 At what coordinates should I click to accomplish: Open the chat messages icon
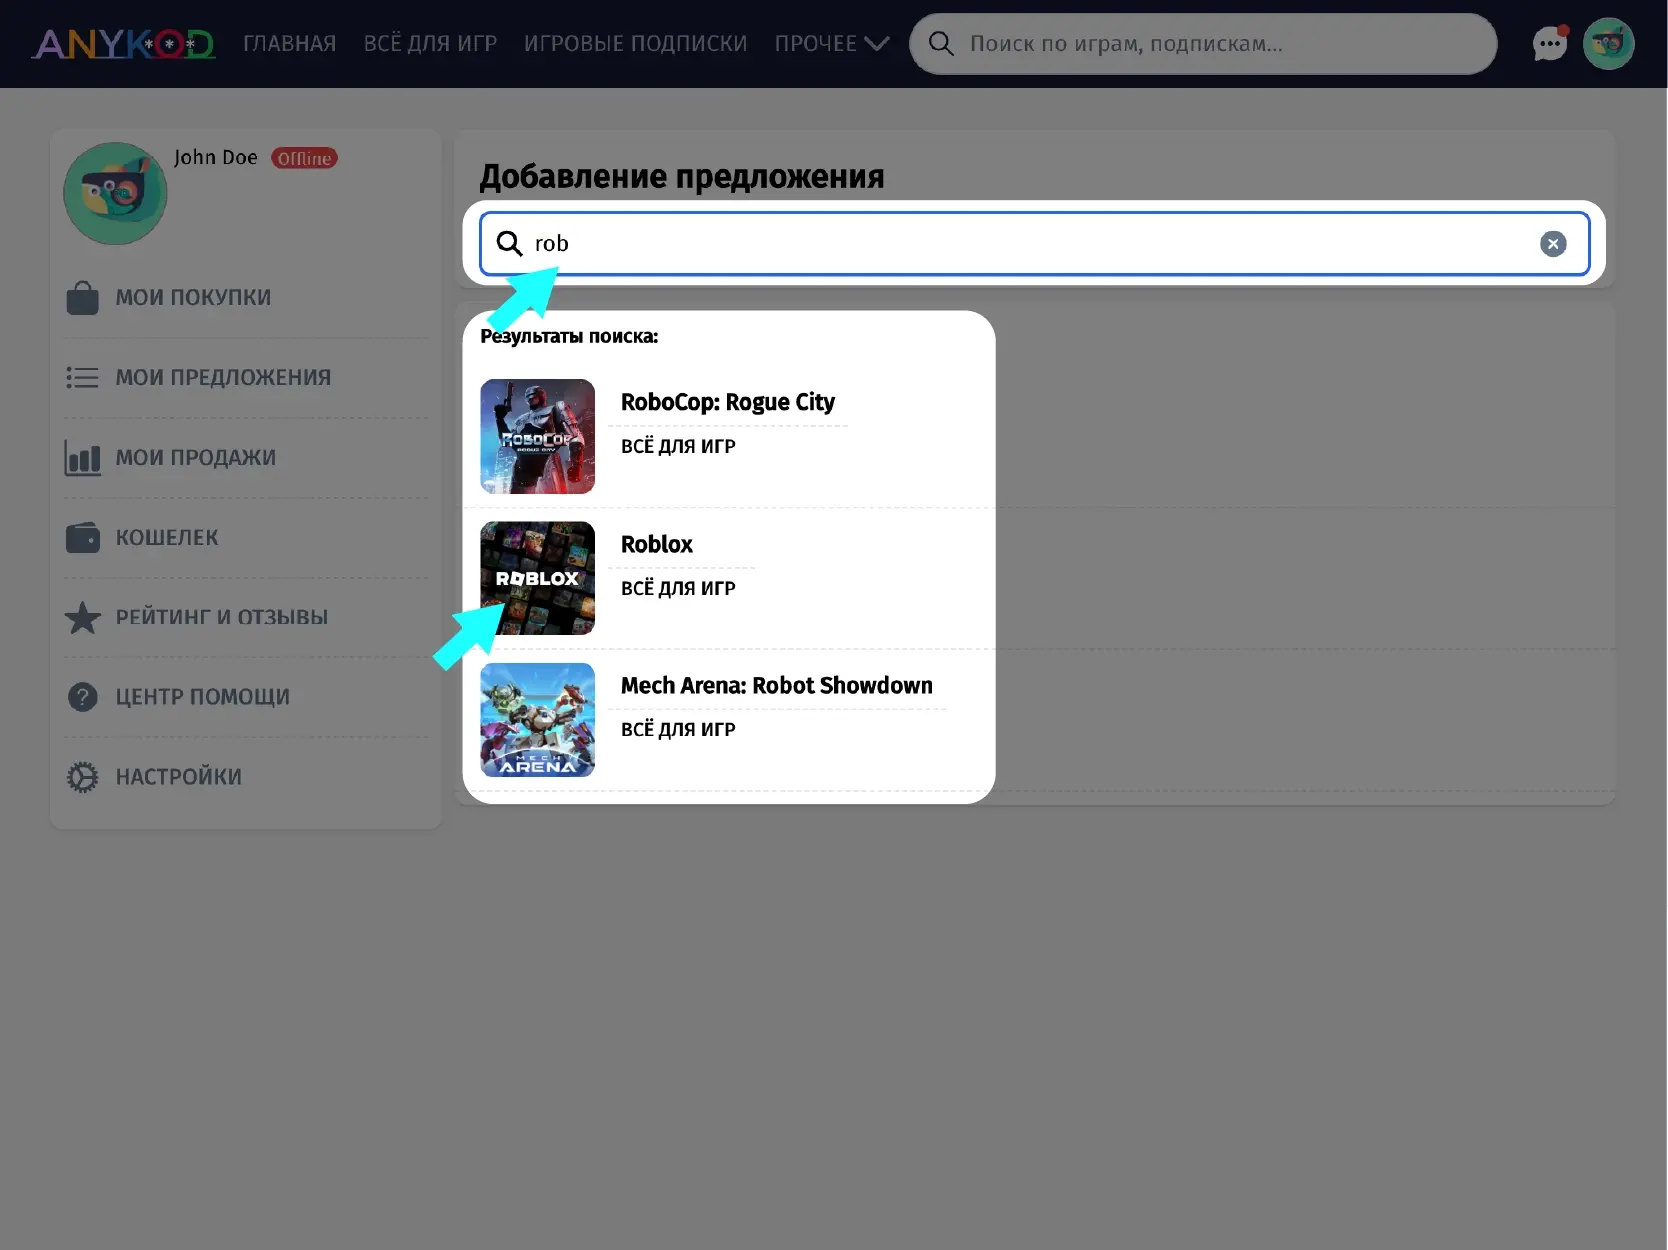pyautogui.click(x=1550, y=43)
